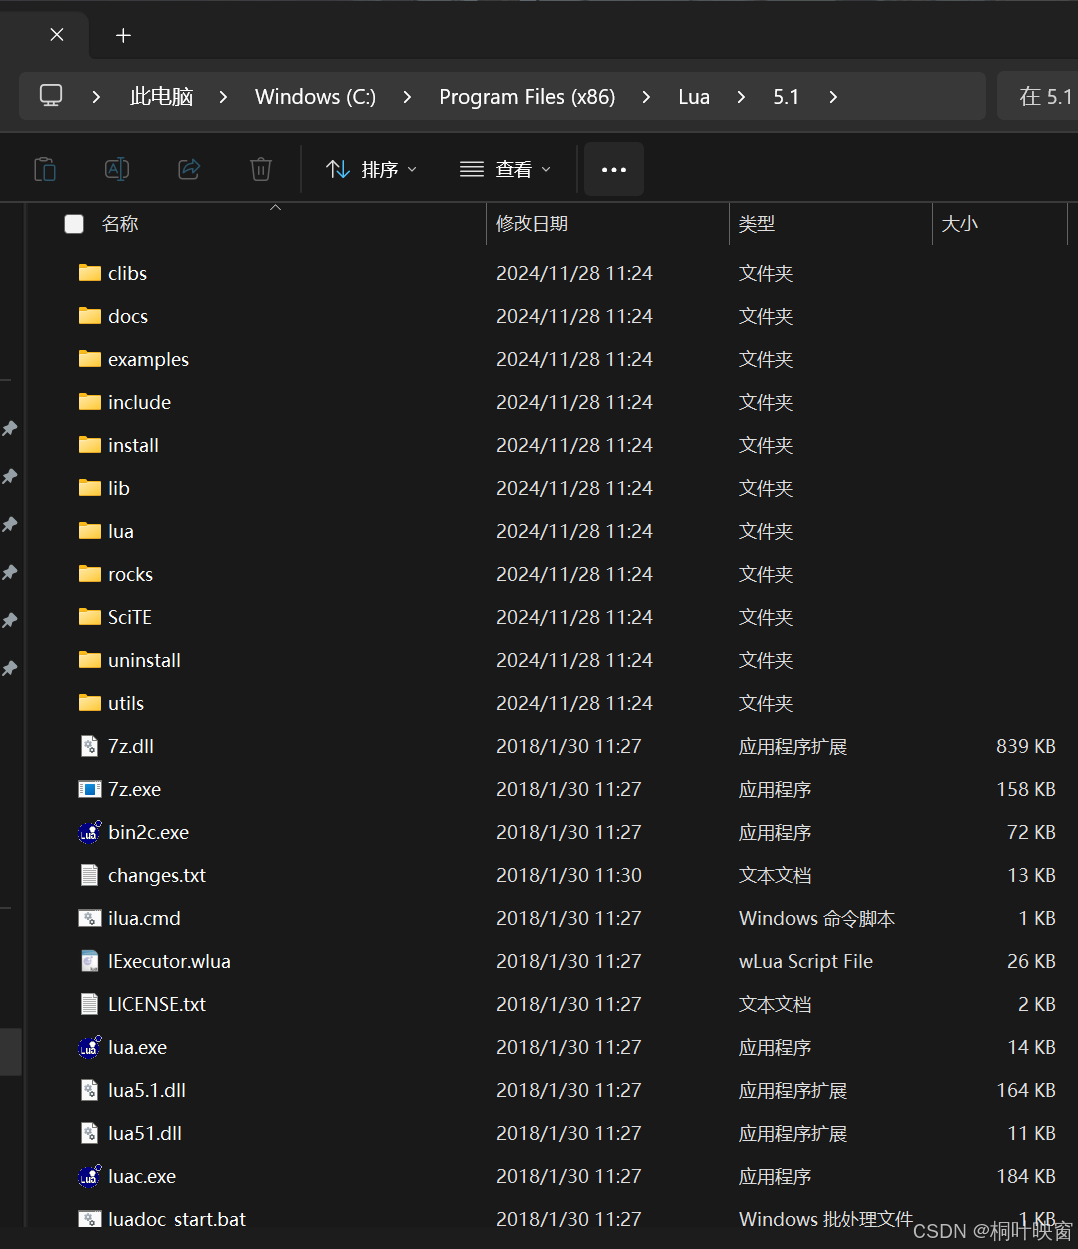The width and height of the screenshot is (1078, 1249).
Task: Click the 184 KB size value
Action: (1026, 1176)
